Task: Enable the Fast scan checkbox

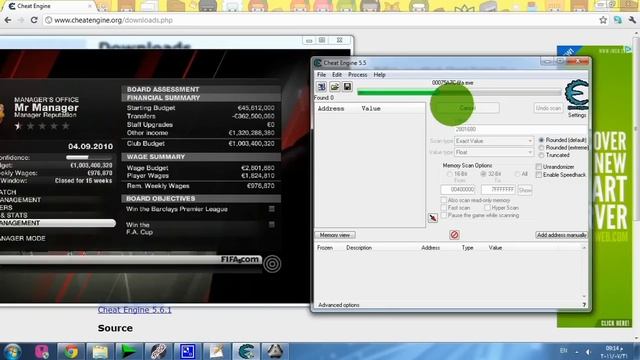Action: pyautogui.click(x=444, y=208)
